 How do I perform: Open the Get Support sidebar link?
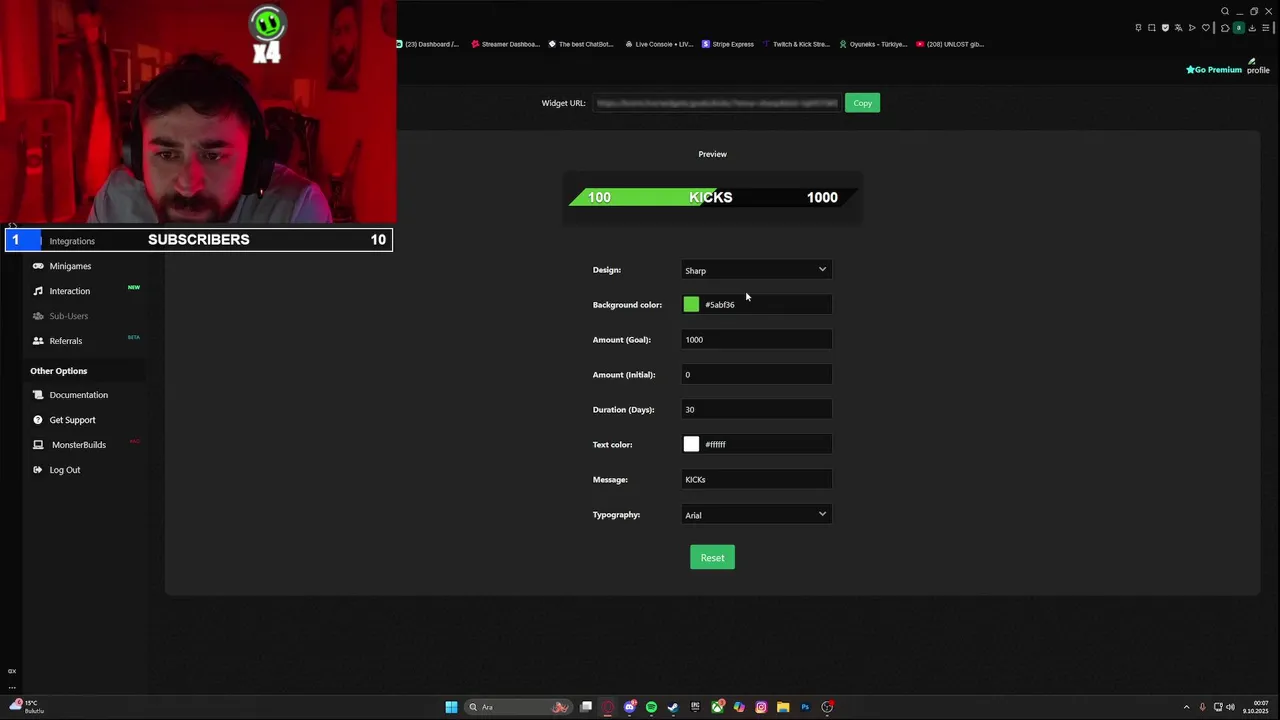(73, 420)
